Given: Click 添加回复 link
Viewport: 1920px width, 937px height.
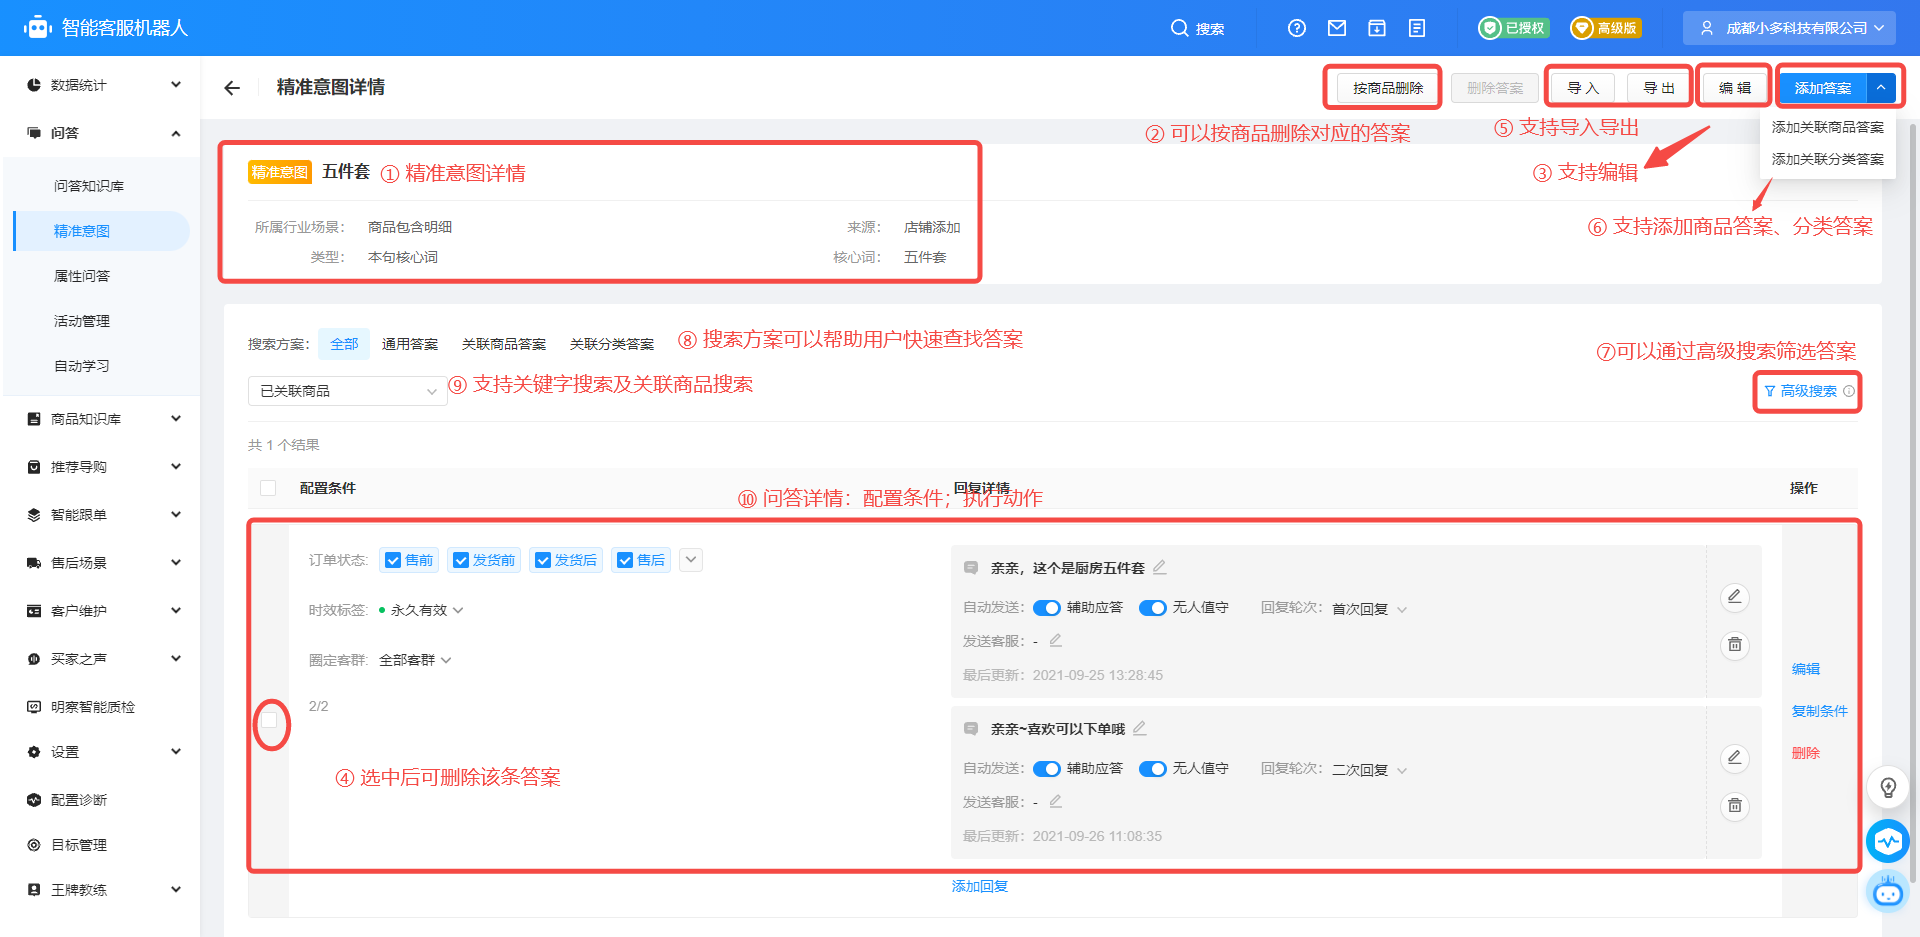Looking at the screenshot, I should click(x=980, y=886).
